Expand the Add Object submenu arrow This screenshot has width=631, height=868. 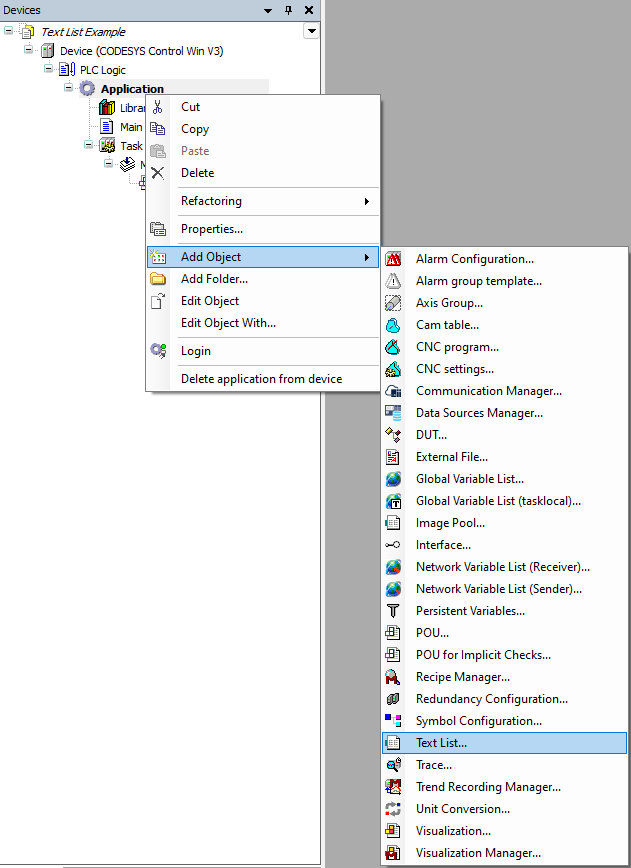point(366,257)
